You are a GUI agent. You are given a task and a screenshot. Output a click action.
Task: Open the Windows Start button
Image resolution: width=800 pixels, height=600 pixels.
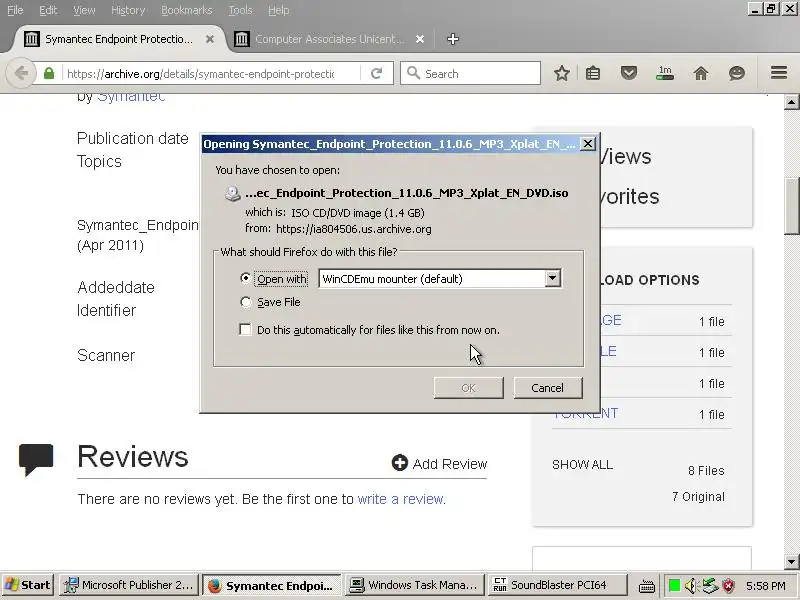[x=28, y=585]
